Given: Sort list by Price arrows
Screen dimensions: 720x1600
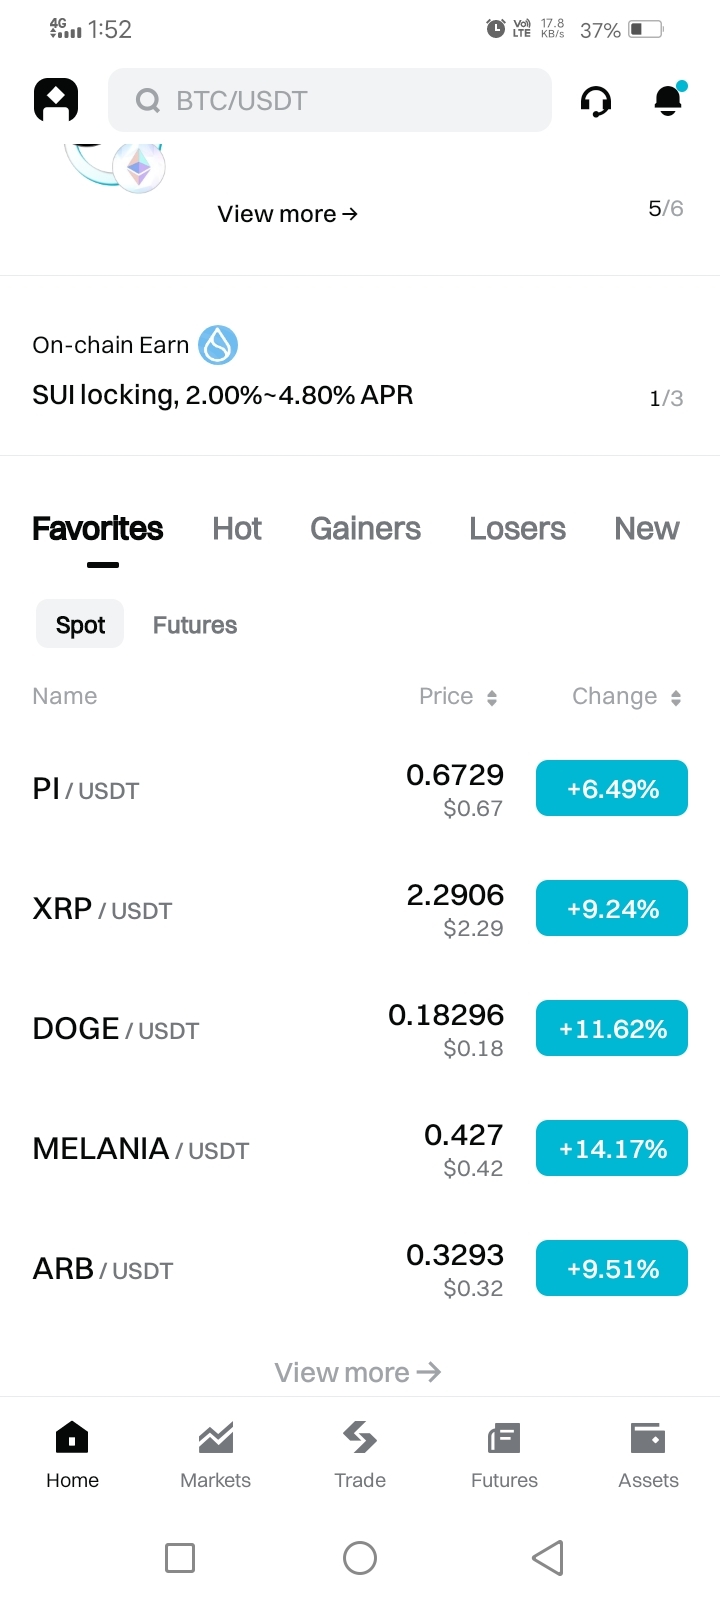Looking at the screenshot, I should click(x=492, y=697).
